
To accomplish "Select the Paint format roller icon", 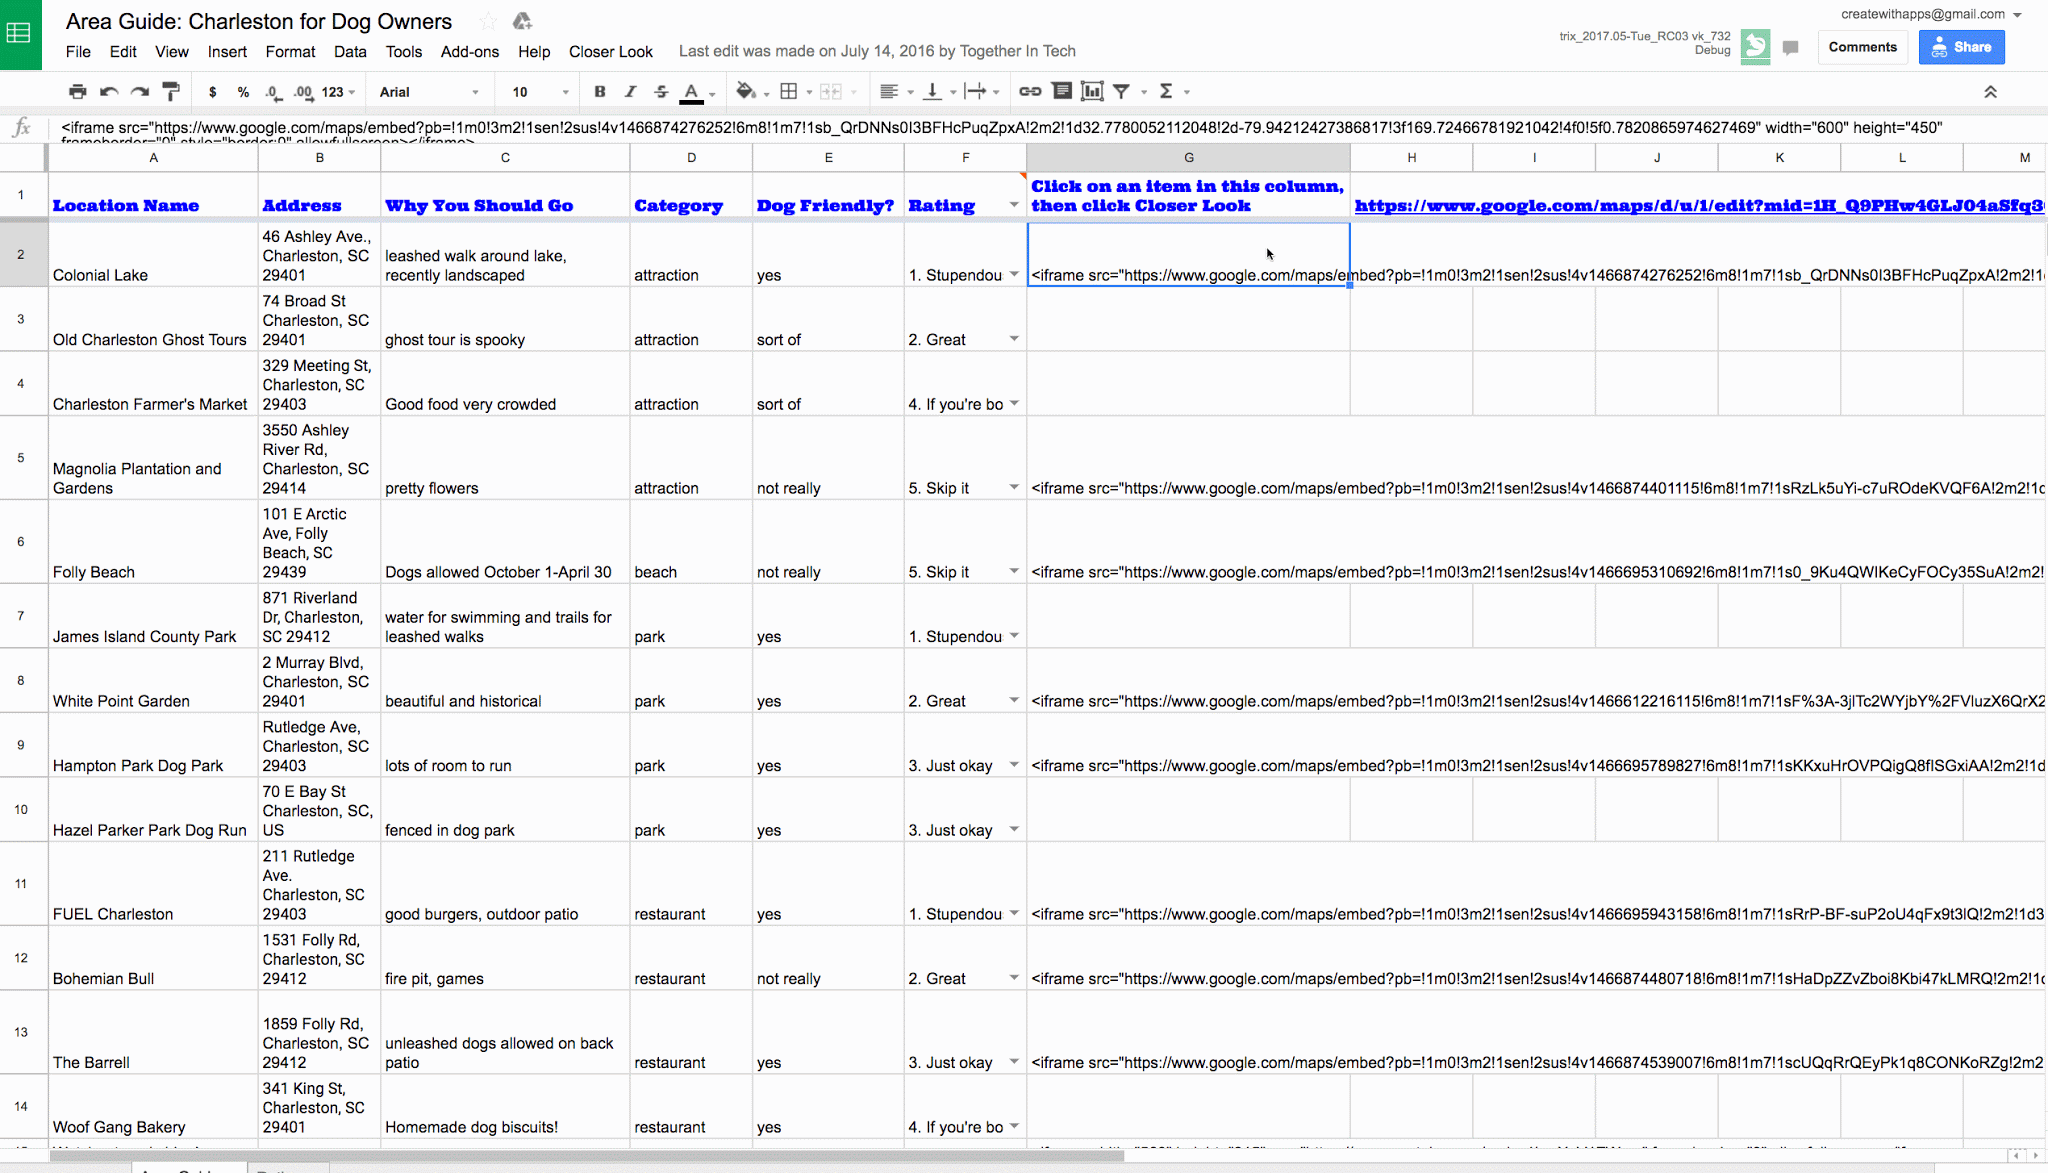I will click(x=171, y=92).
